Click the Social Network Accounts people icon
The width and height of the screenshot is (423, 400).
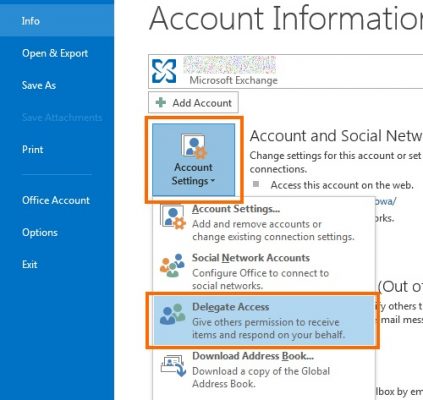click(x=172, y=265)
